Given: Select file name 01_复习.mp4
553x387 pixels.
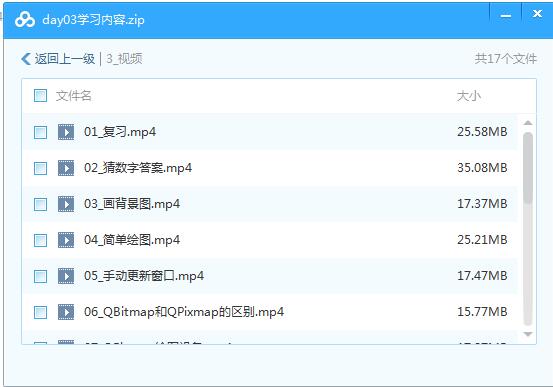Looking at the screenshot, I should tap(120, 132).
